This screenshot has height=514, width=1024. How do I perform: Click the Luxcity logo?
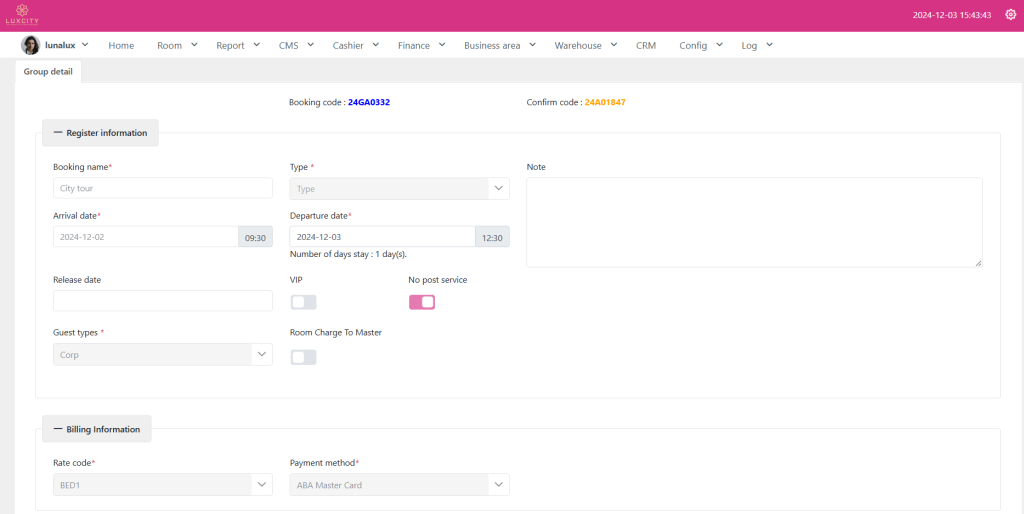pyautogui.click(x=20, y=15)
